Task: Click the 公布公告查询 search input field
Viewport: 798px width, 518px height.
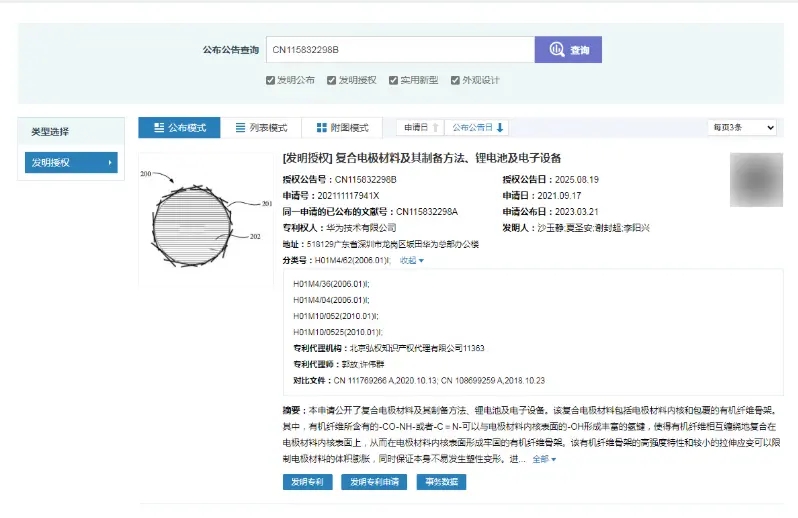Action: (400, 49)
